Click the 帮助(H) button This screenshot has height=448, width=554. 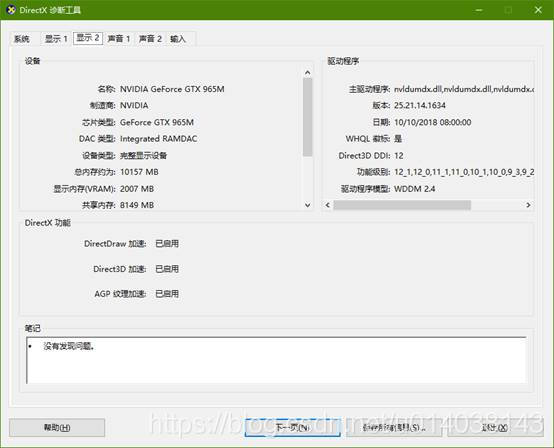tap(57, 428)
